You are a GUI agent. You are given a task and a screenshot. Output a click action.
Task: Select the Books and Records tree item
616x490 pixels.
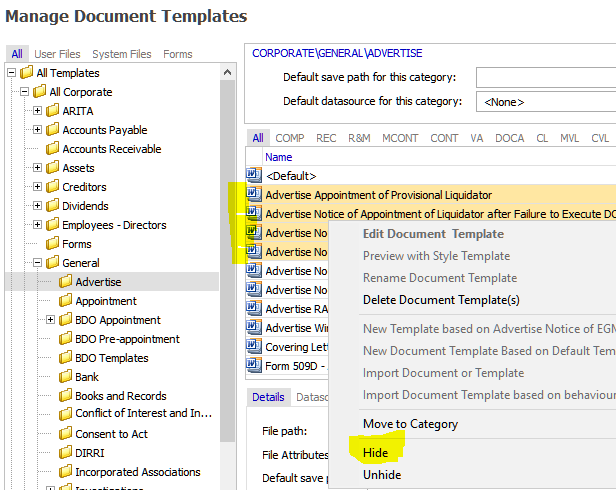(120, 396)
